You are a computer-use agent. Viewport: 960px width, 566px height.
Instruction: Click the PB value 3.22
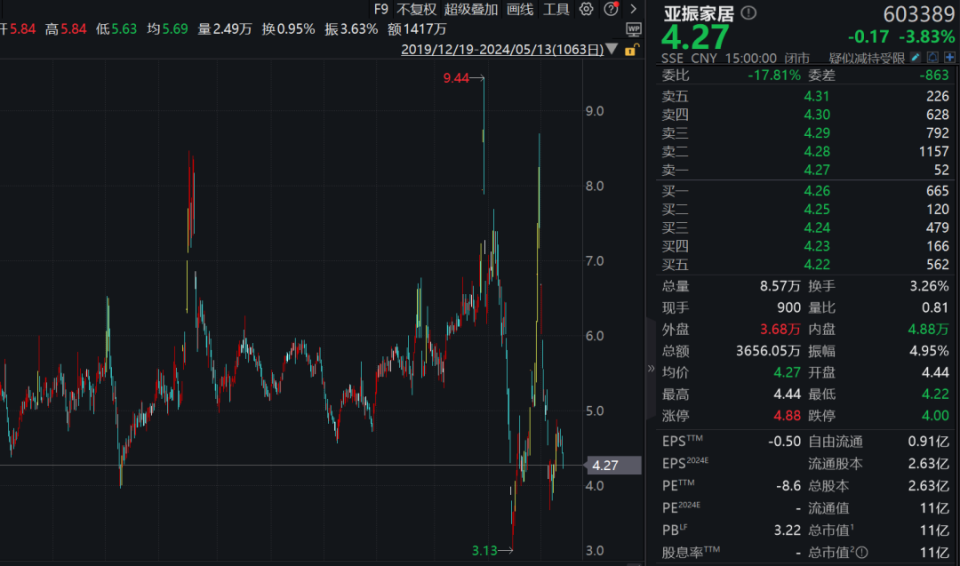coord(787,530)
